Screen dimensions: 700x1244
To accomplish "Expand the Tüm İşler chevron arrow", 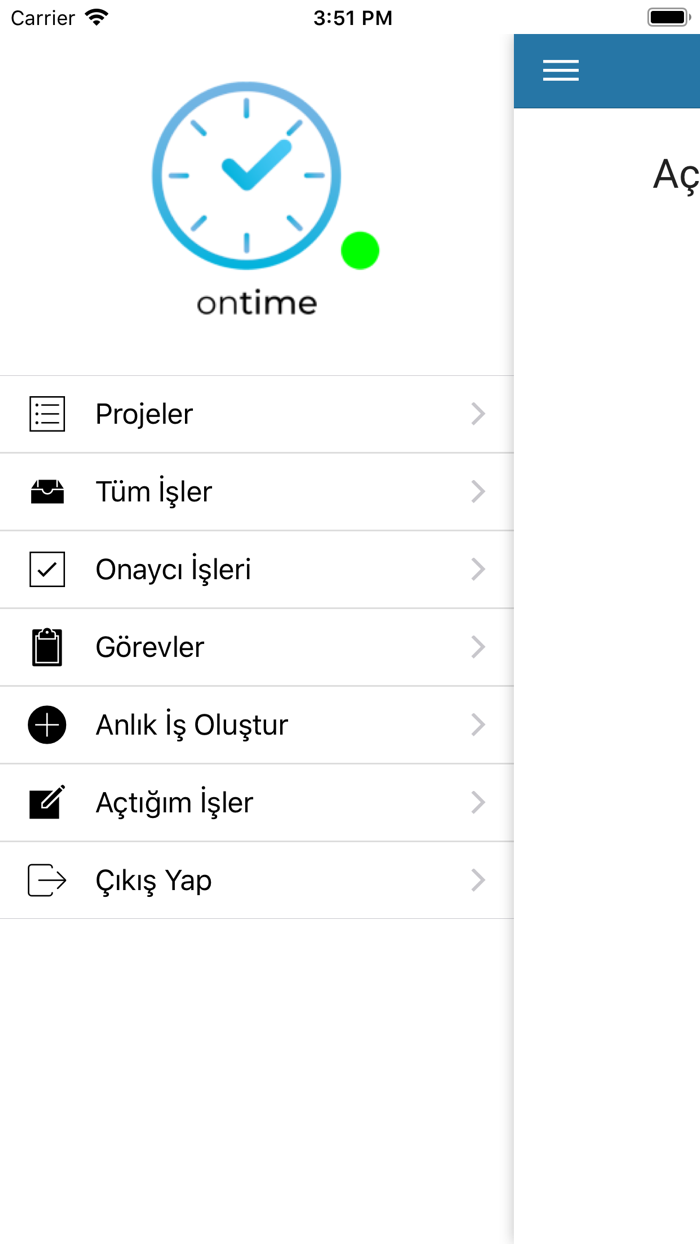I will [478, 491].
